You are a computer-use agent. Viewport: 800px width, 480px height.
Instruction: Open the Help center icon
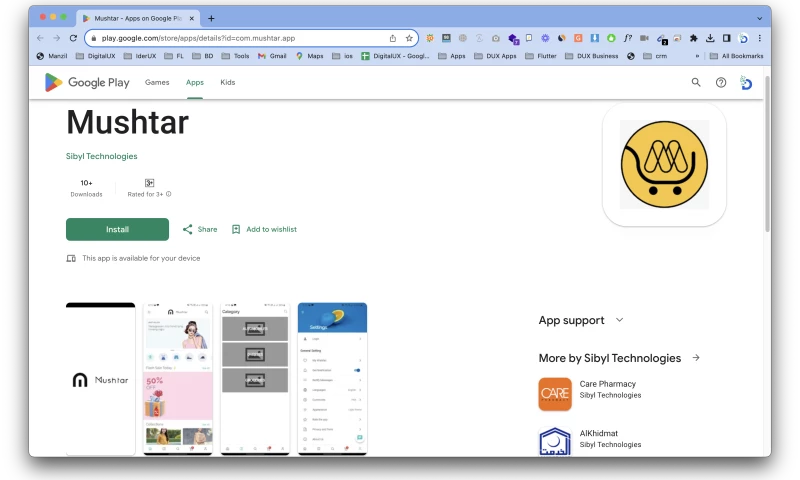pos(721,82)
